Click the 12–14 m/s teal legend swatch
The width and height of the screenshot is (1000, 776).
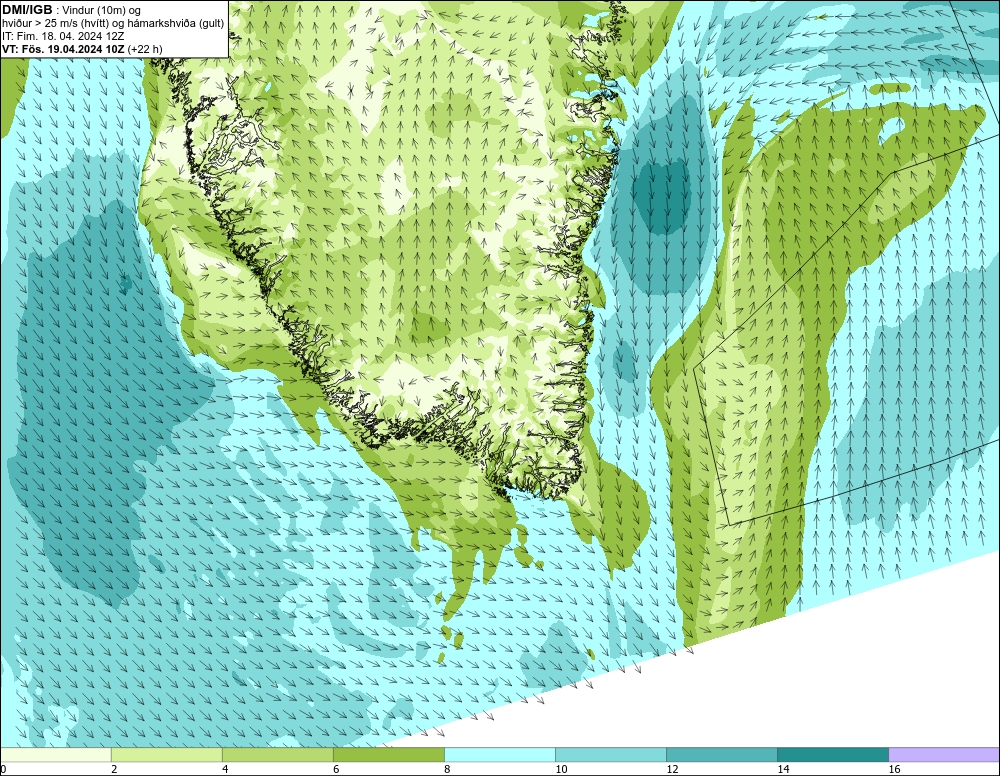722,755
